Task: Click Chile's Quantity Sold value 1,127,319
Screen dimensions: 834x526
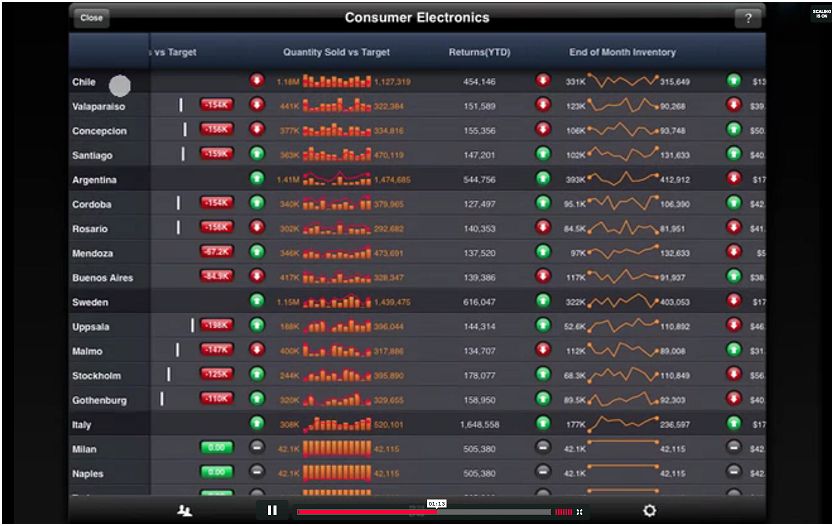Action: coord(393,82)
